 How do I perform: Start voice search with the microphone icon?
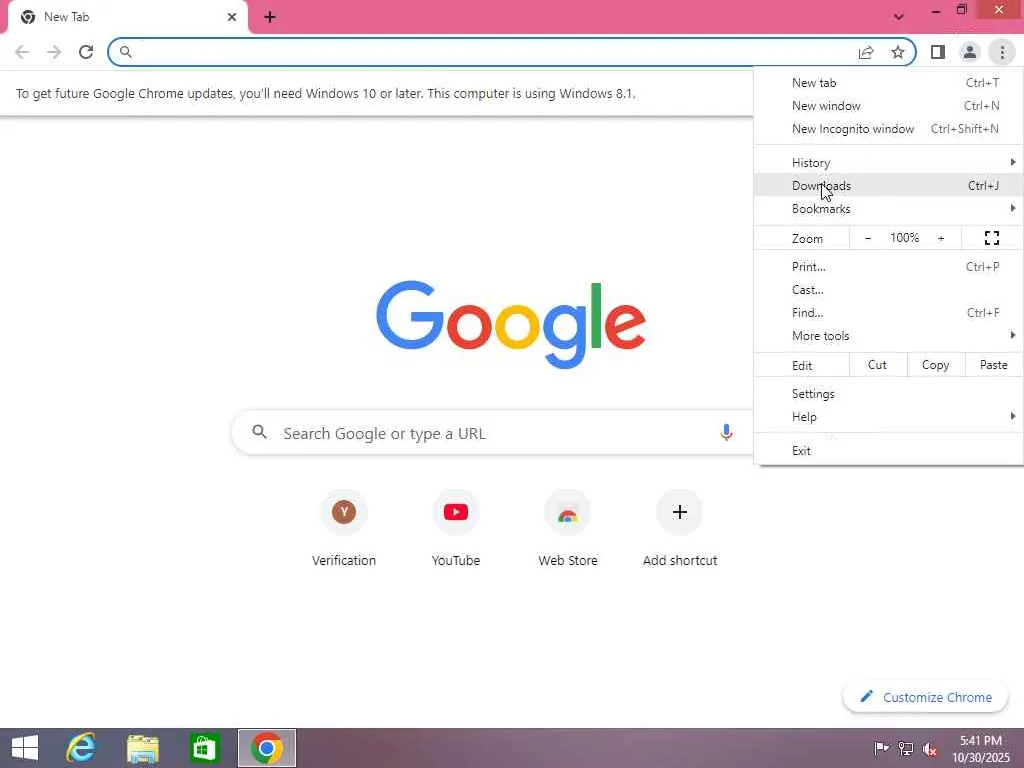[726, 432]
